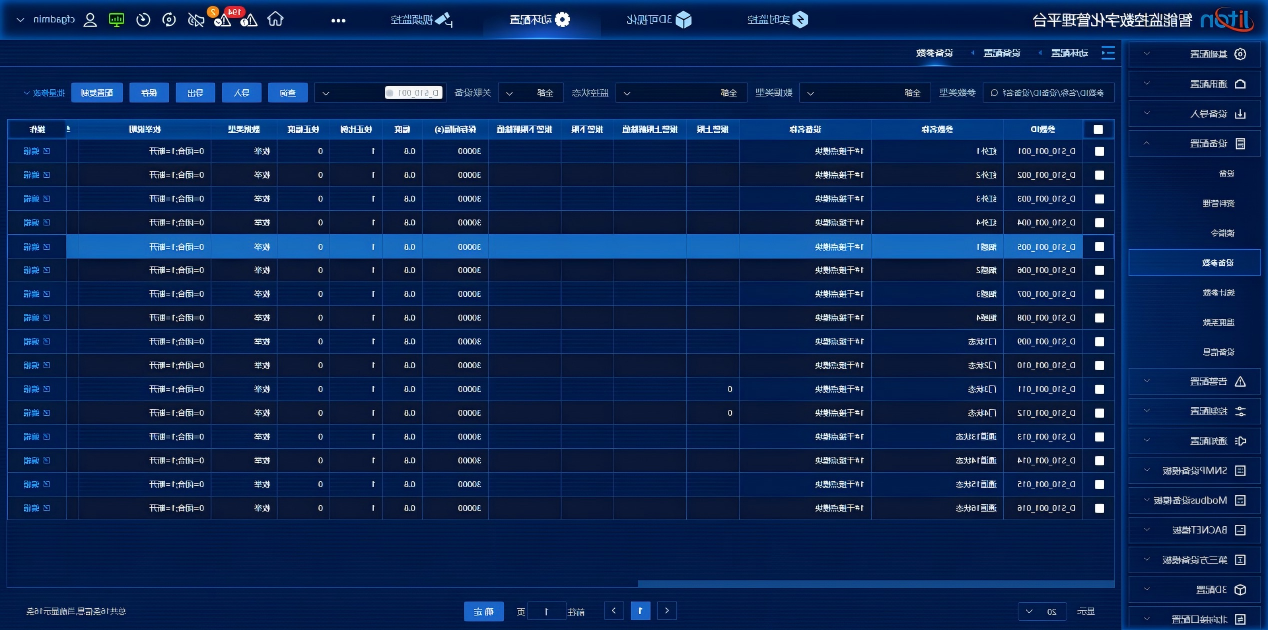Click the circular refresh icon in the top bar

point(169,19)
